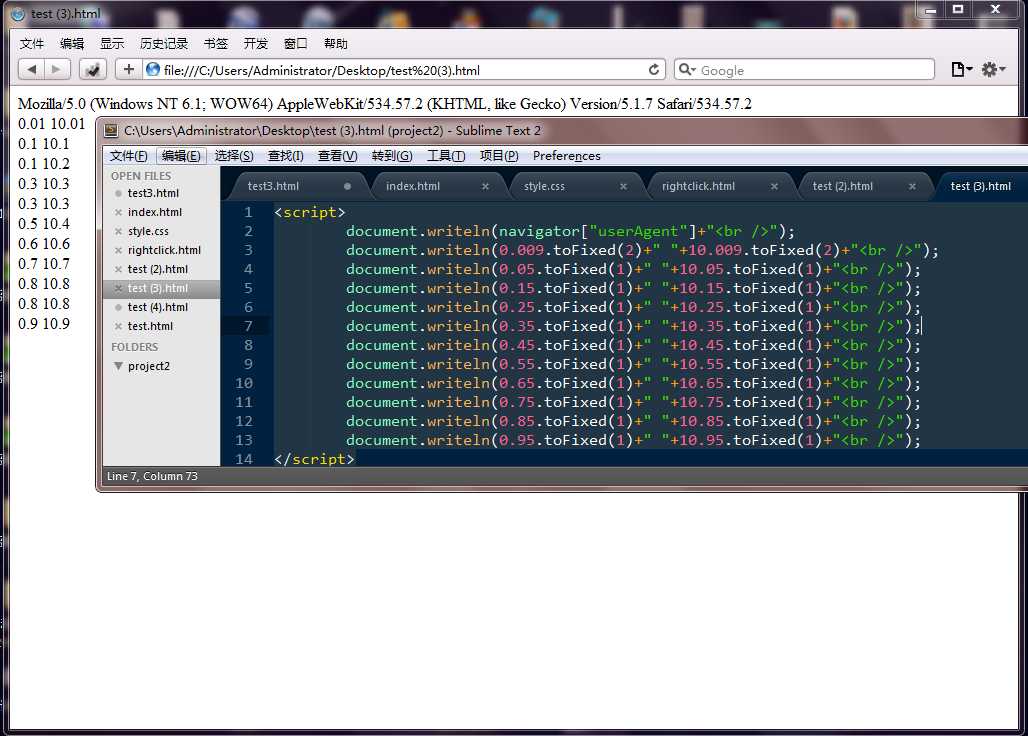This screenshot has height=736, width=1028.
Task: Open test (2).html in sidebar
Action: [x=158, y=269]
